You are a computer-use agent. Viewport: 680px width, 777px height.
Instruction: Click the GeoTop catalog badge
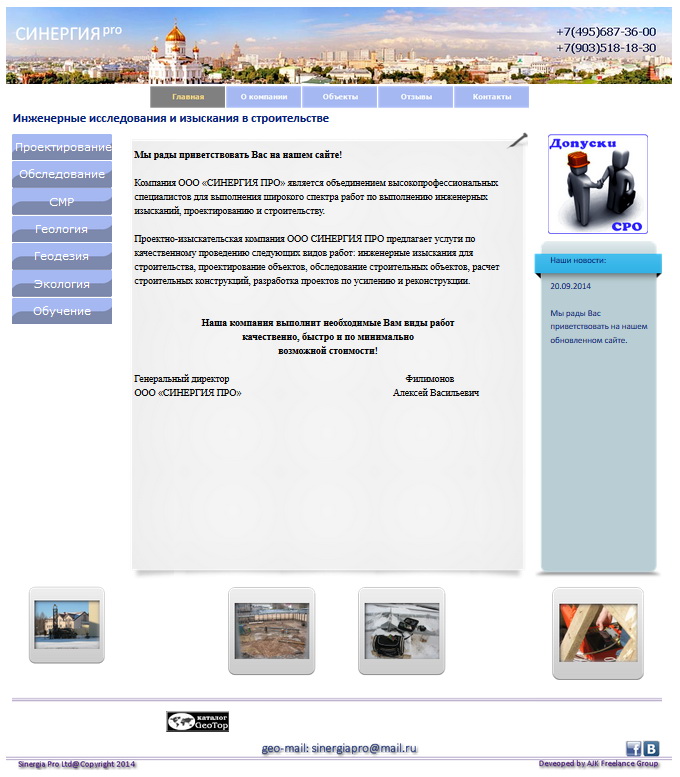tap(197, 722)
